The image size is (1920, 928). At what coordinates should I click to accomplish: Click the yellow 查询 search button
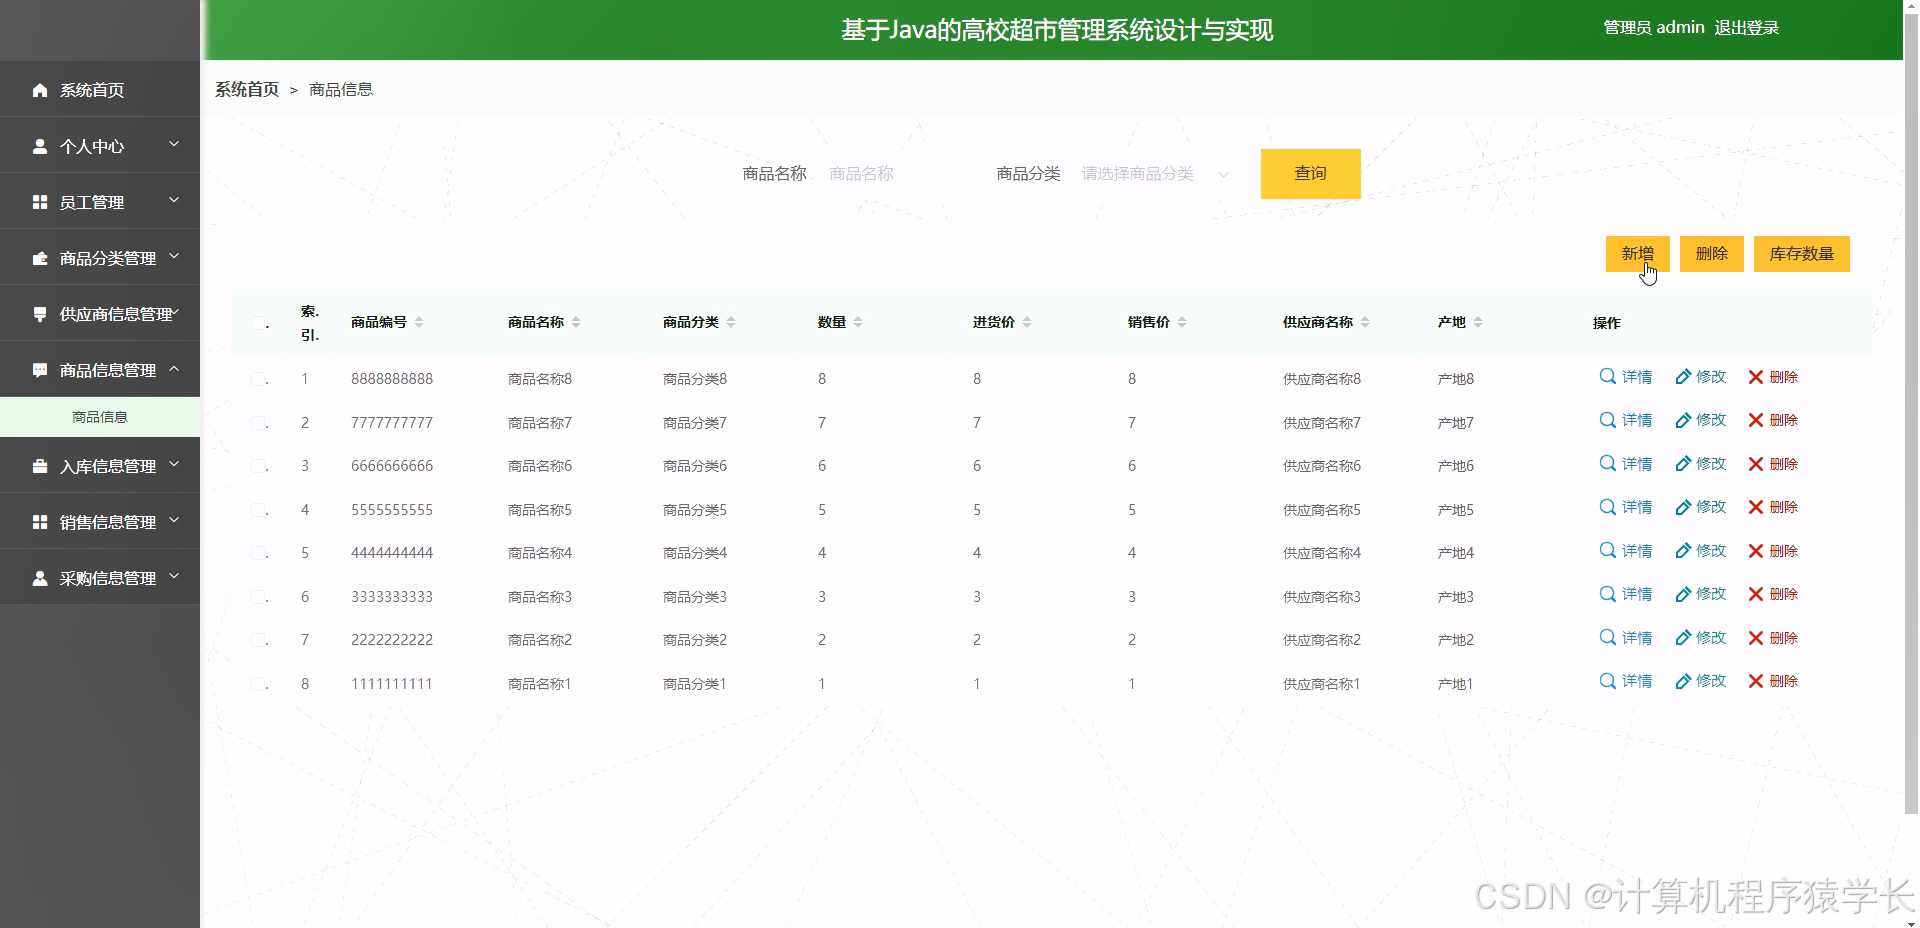pos(1310,173)
